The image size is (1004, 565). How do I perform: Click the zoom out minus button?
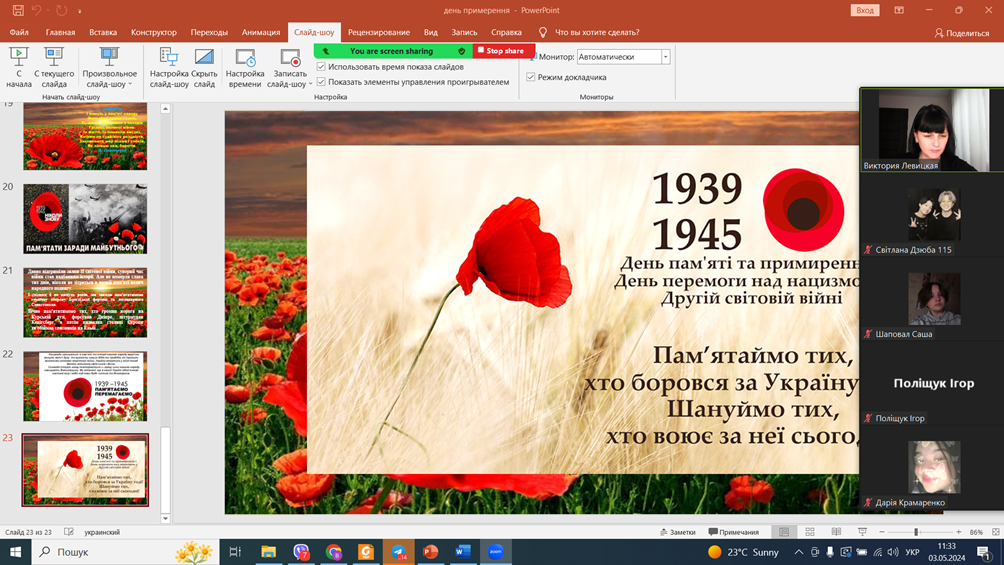[x=882, y=532]
